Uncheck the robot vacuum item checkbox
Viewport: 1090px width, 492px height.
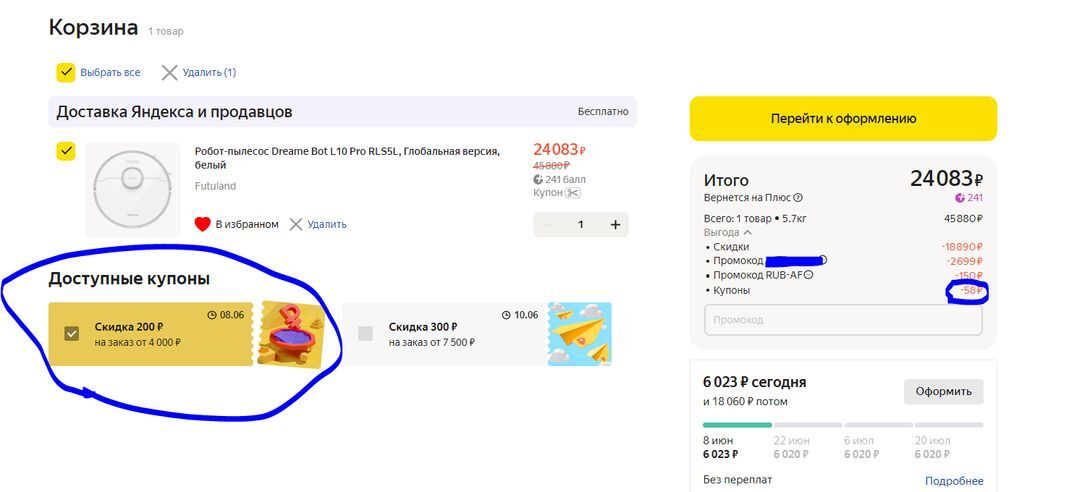[x=66, y=151]
